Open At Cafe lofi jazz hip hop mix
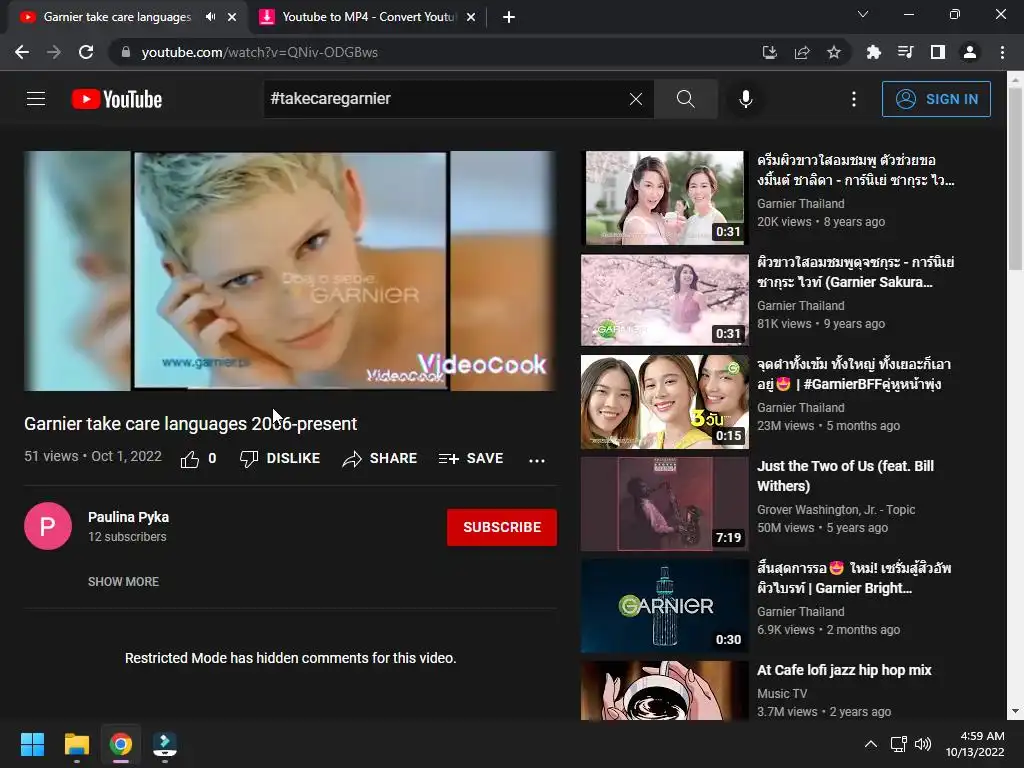 tap(844, 670)
